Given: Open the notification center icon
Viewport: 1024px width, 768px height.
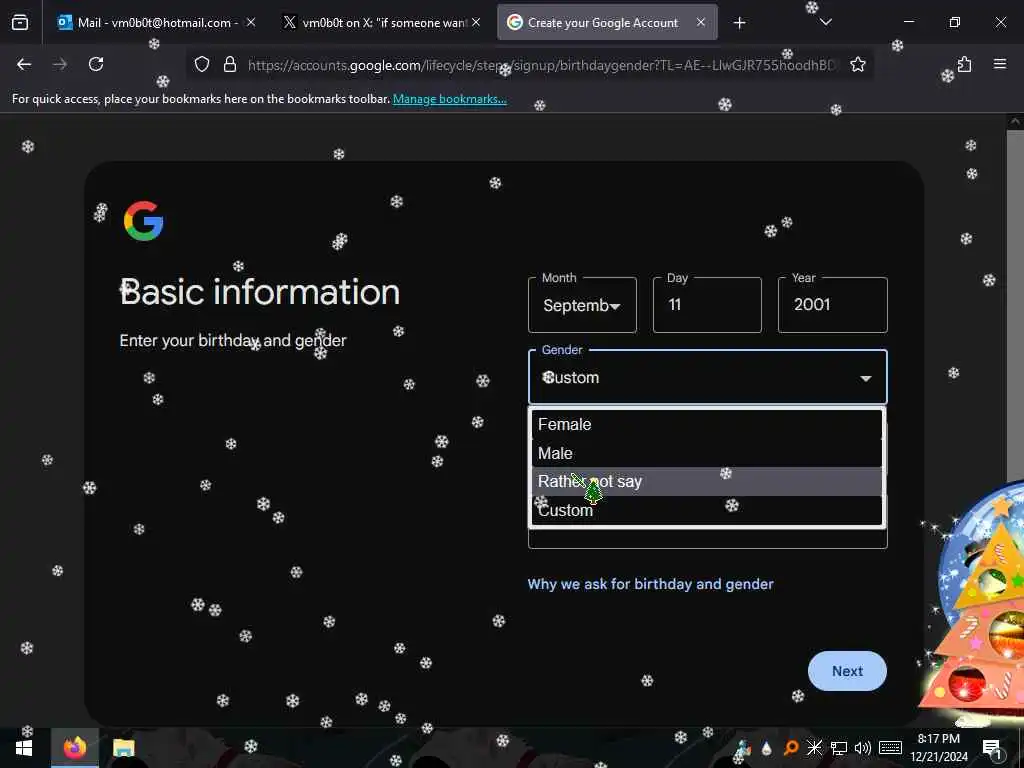Looking at the screenshot, I should pyautogui.click(x=992, y=748).
